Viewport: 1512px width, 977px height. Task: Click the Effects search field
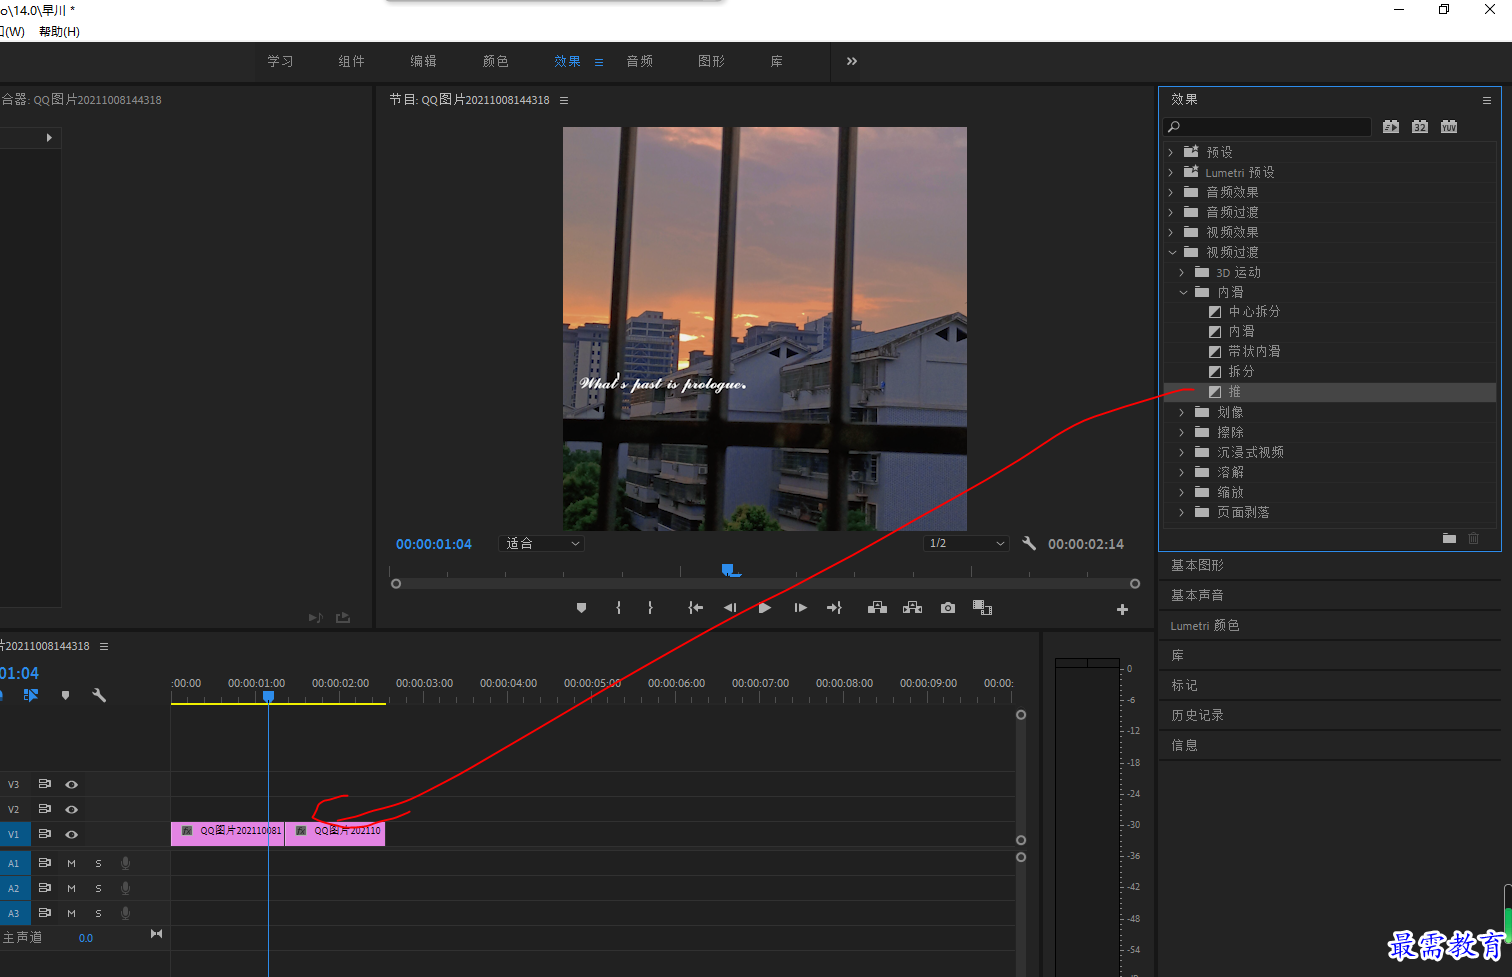[1267, 127]
